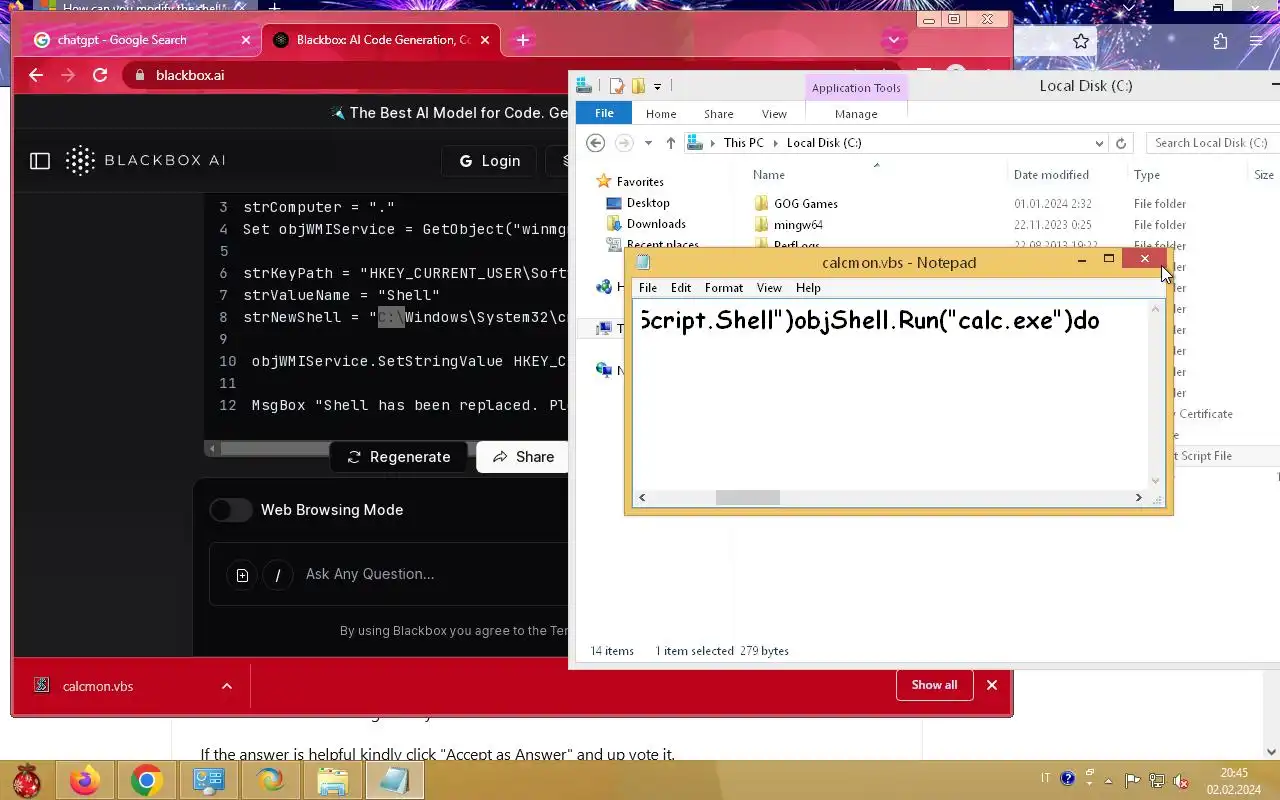Open Firefox from the taskbar

click(x=84, y=780)
